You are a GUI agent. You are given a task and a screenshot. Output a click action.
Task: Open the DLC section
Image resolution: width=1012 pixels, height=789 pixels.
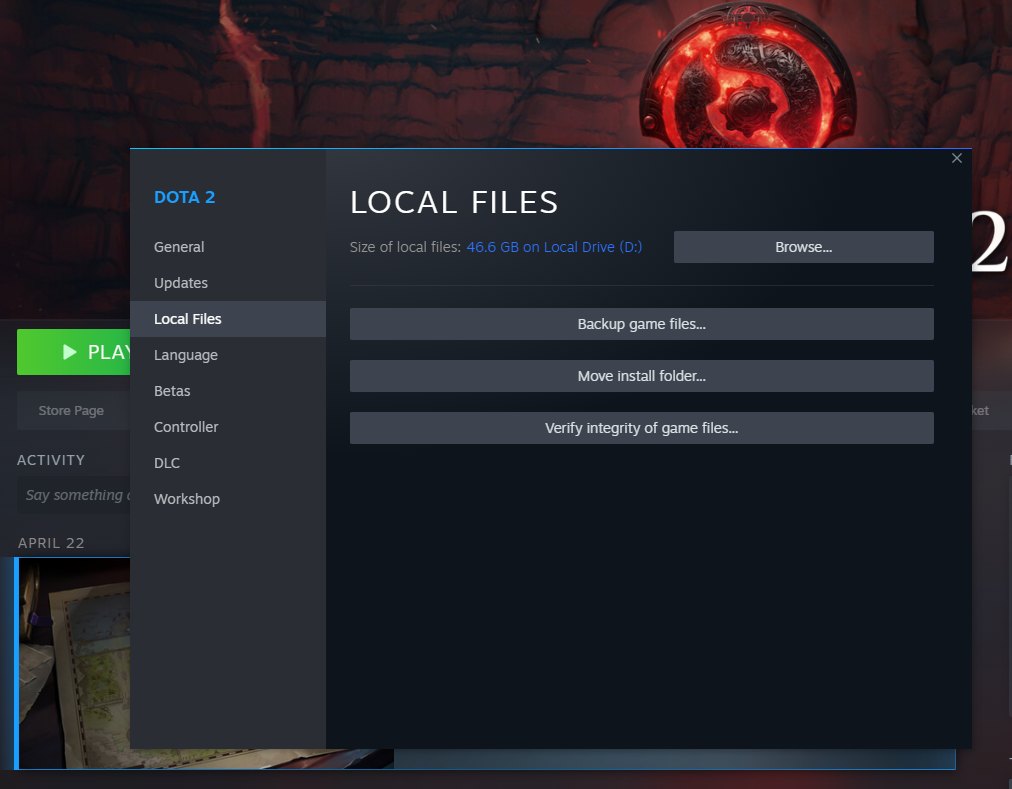click(228, 463)
